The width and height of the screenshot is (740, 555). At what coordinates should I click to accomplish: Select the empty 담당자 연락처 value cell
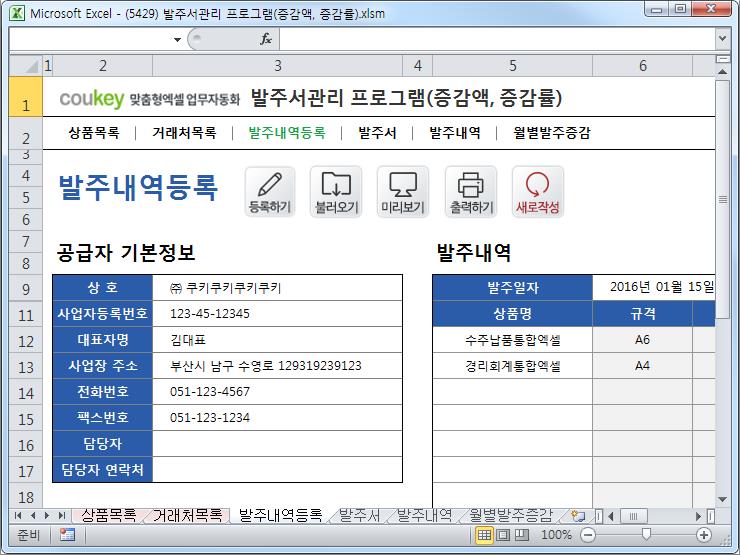pyautogui.click(x=278, y=470)
